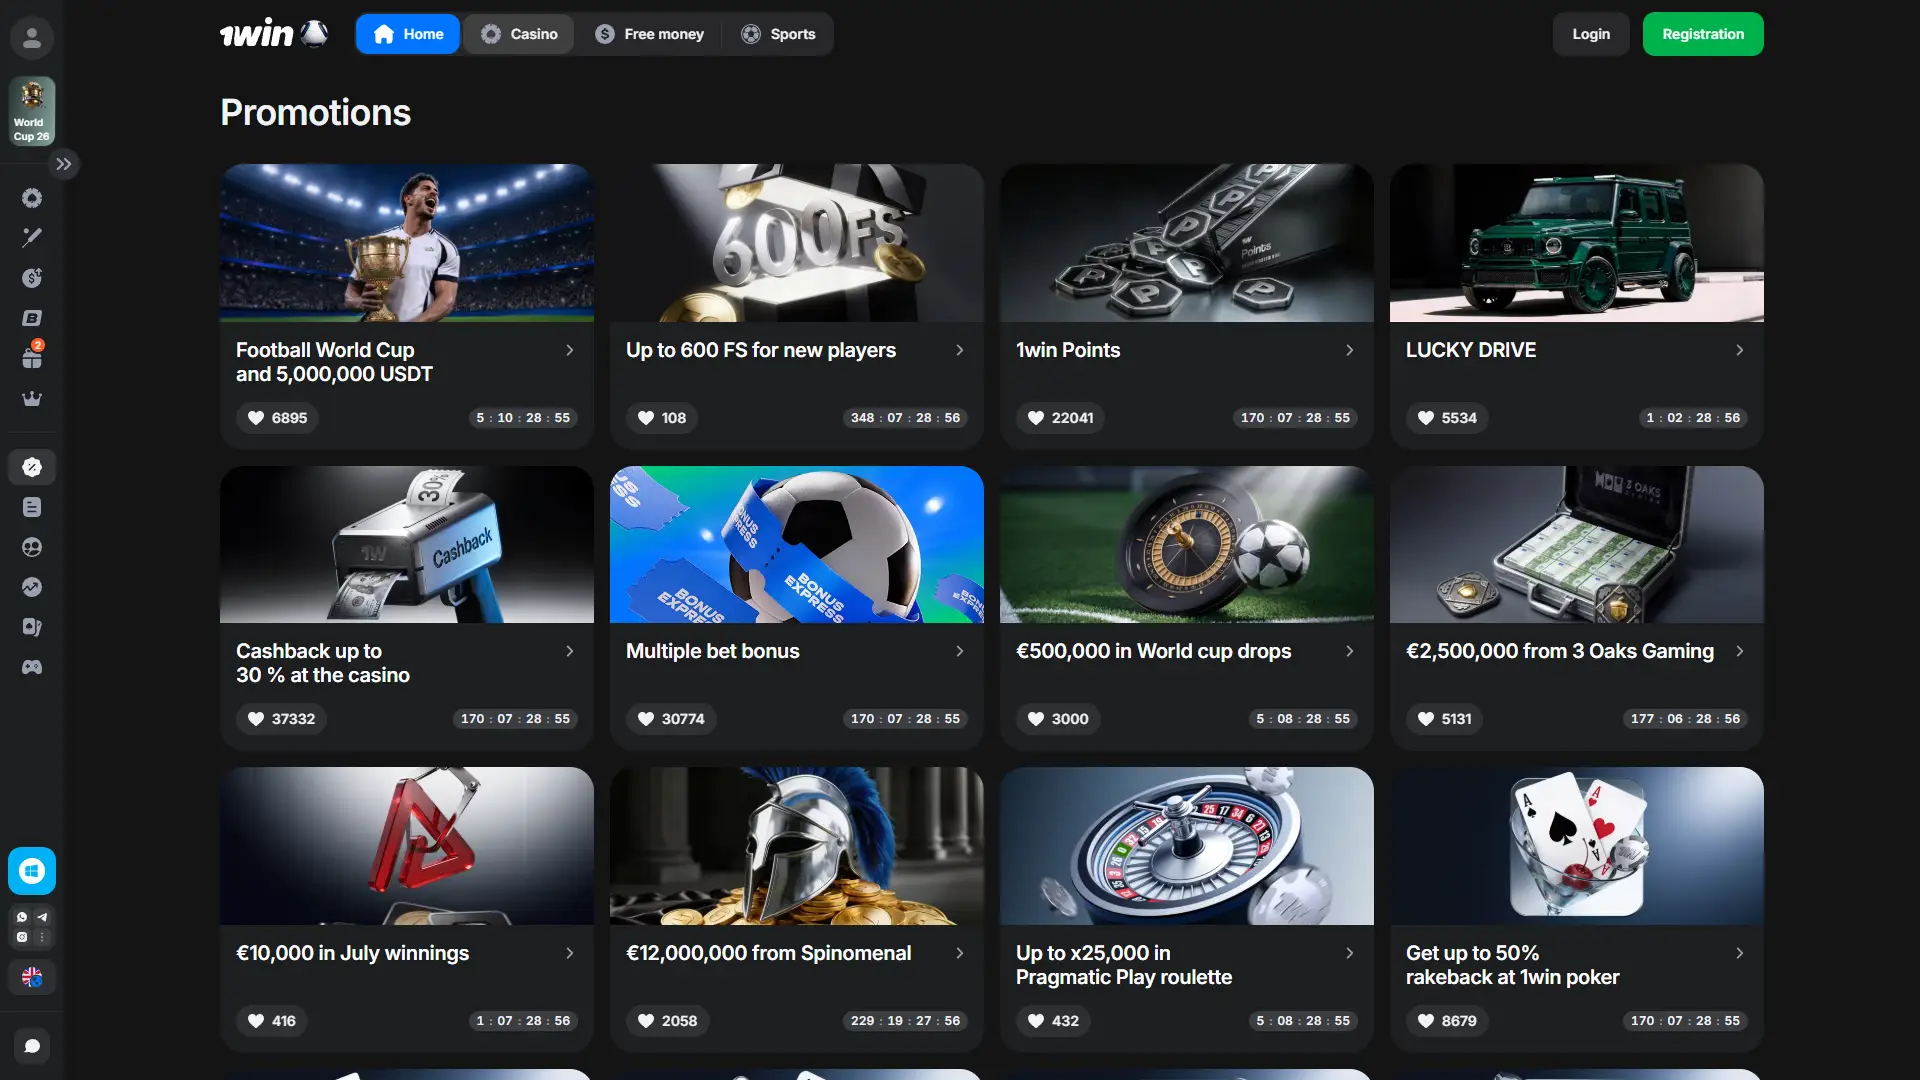Click the chevron on 1win poker rakeback card
The height and width of the screenshot is (1080, 1920).
[x=1740, y=953]
